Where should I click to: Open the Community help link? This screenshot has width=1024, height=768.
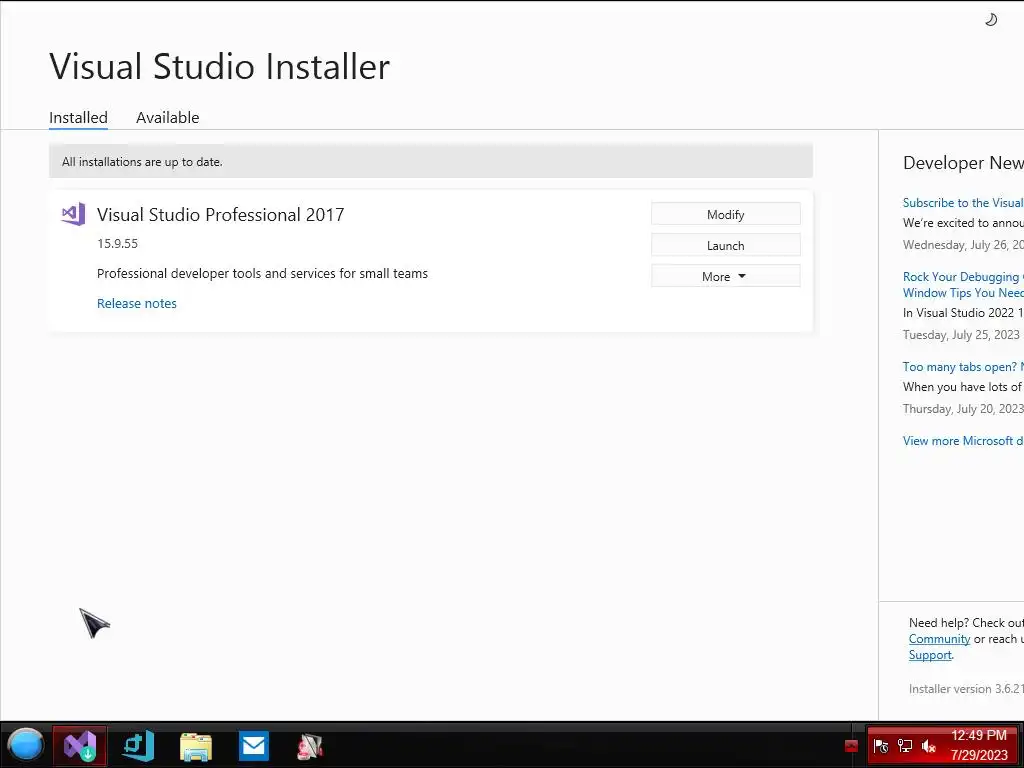939,639
